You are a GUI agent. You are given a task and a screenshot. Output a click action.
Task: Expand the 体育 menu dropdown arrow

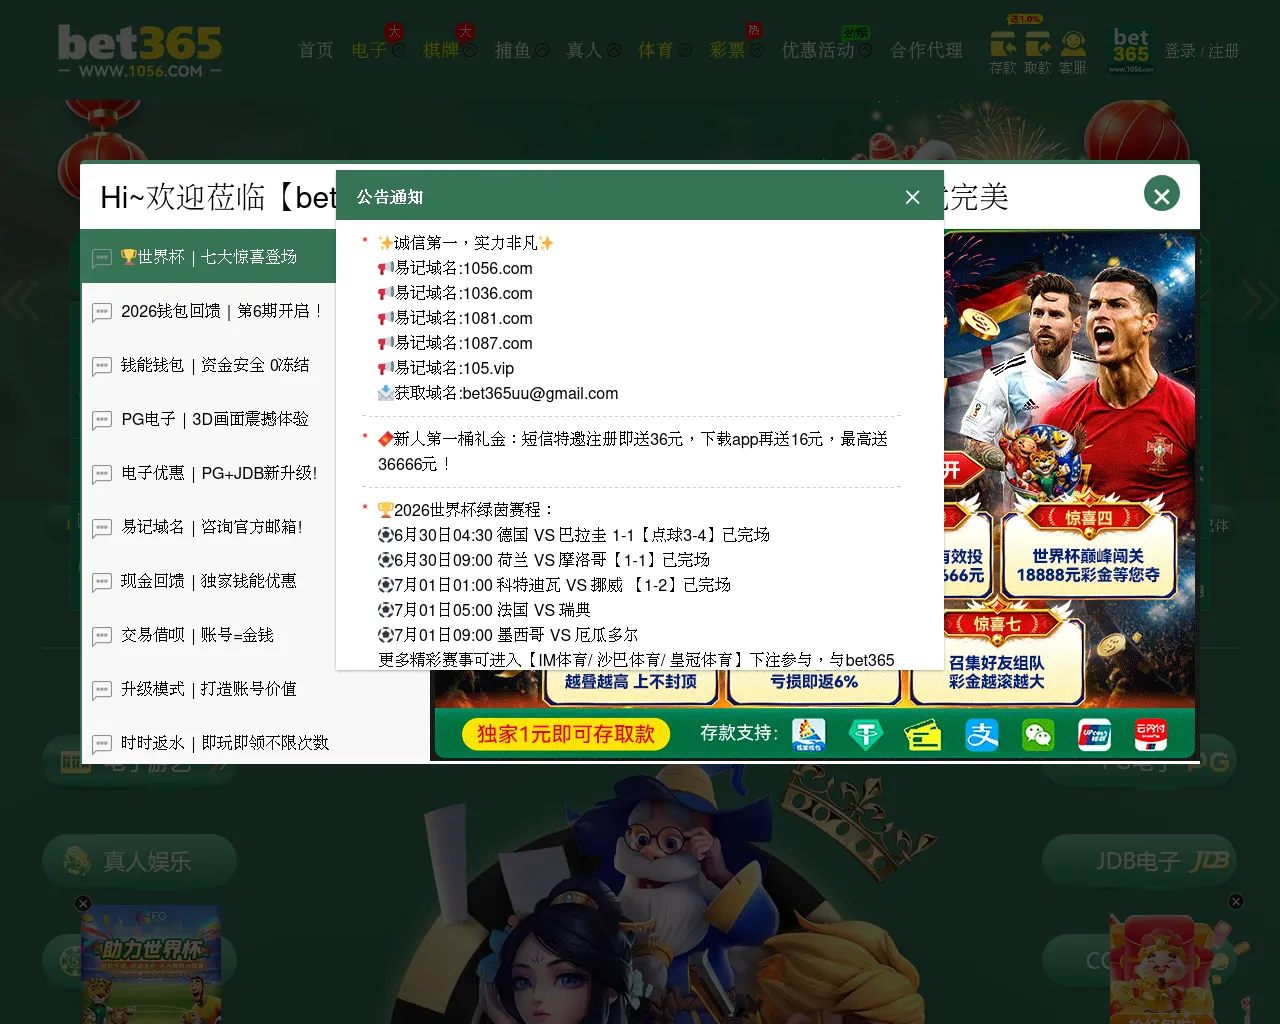point(686,50)
